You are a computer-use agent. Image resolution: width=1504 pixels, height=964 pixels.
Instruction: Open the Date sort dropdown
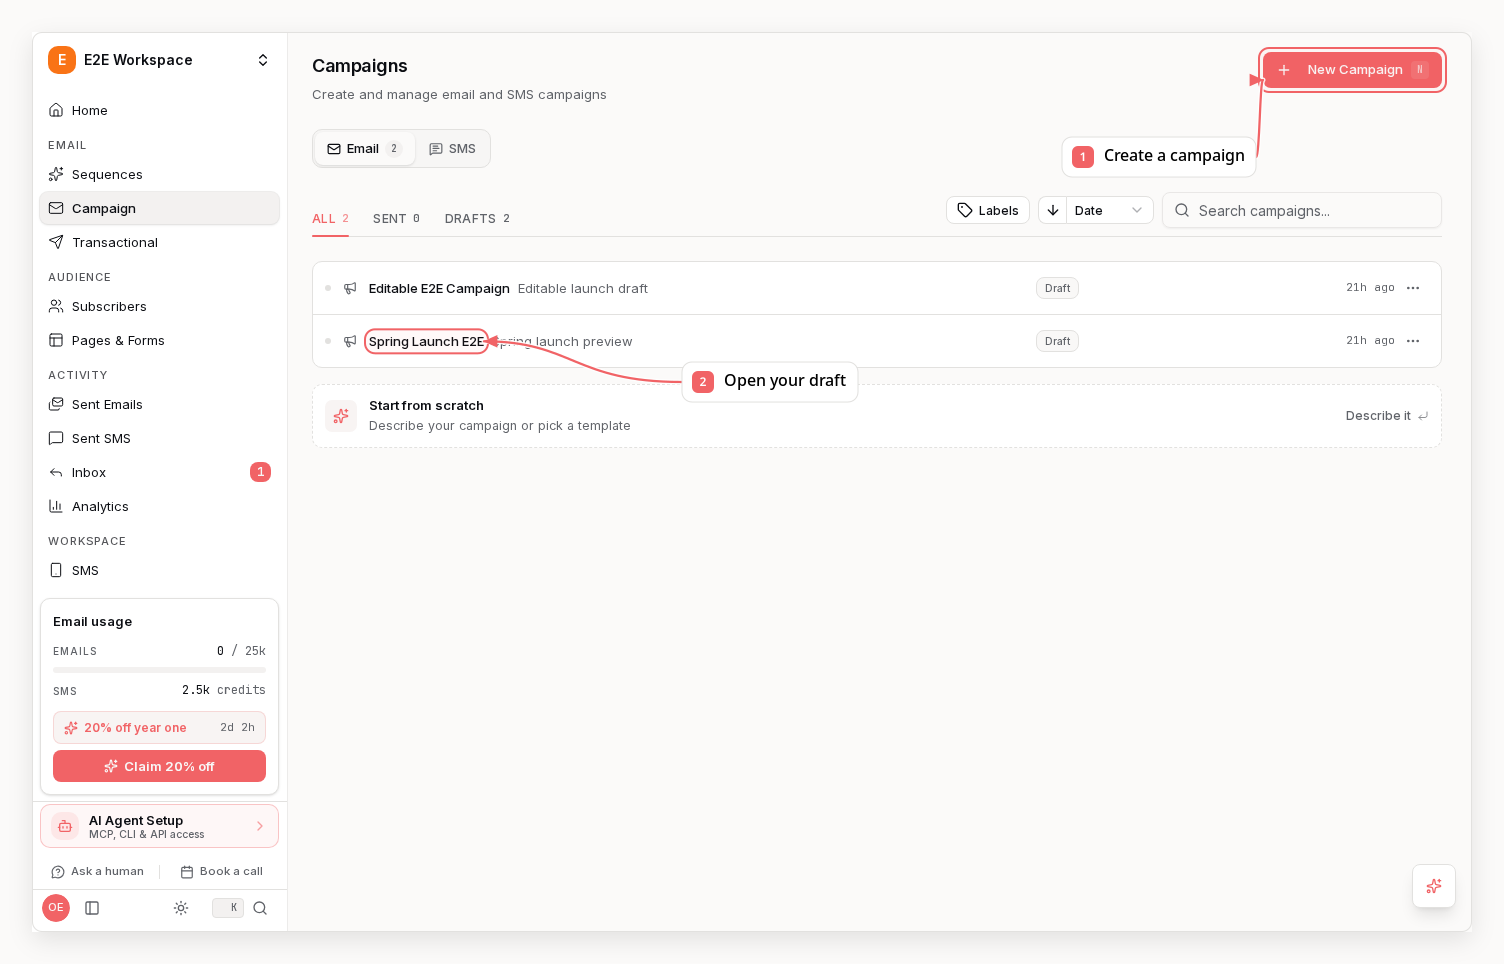pos(1109,210)
